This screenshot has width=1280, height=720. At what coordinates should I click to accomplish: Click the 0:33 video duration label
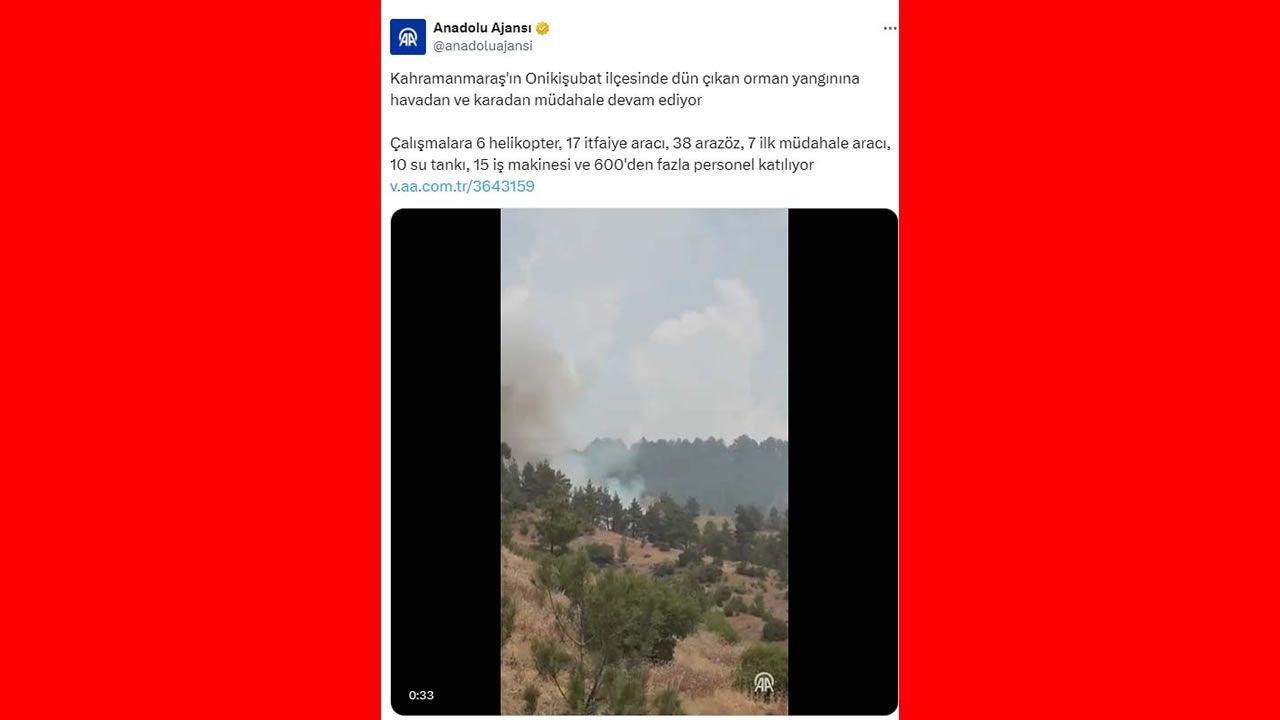(421, 695)
